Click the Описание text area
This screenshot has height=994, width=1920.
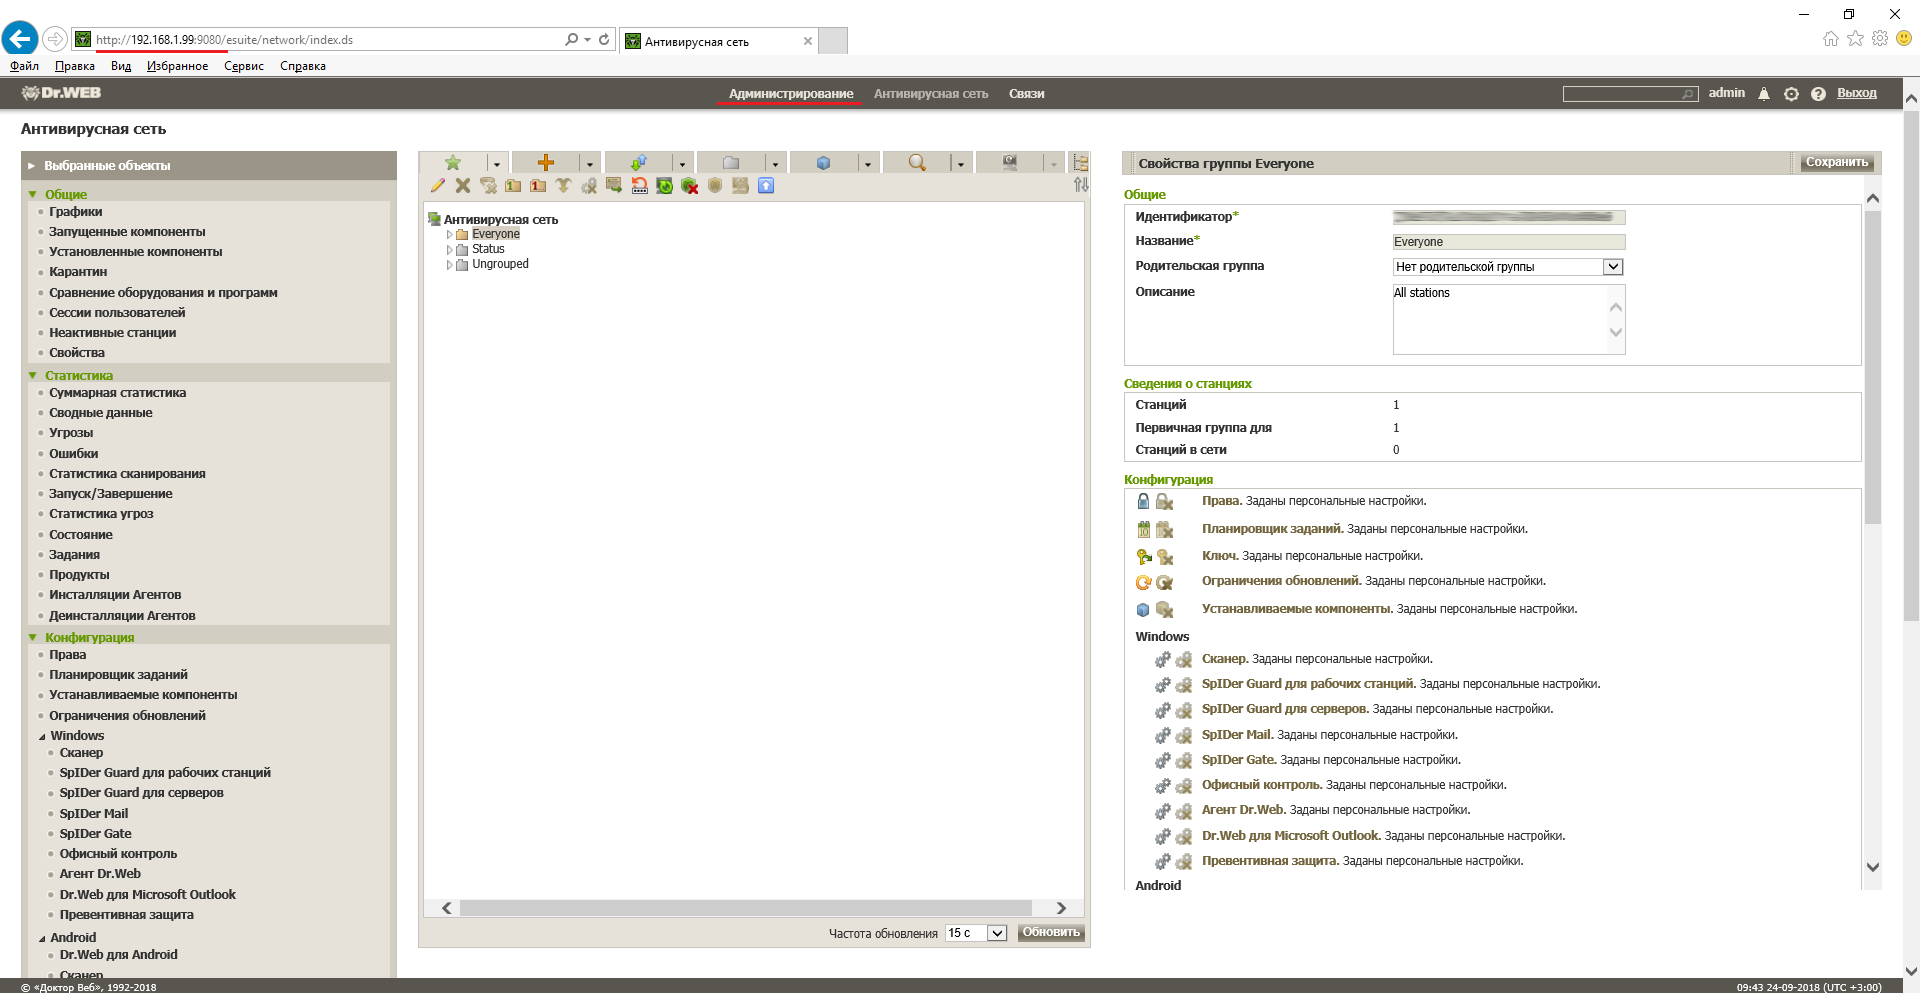click(x=1509, y=319)
